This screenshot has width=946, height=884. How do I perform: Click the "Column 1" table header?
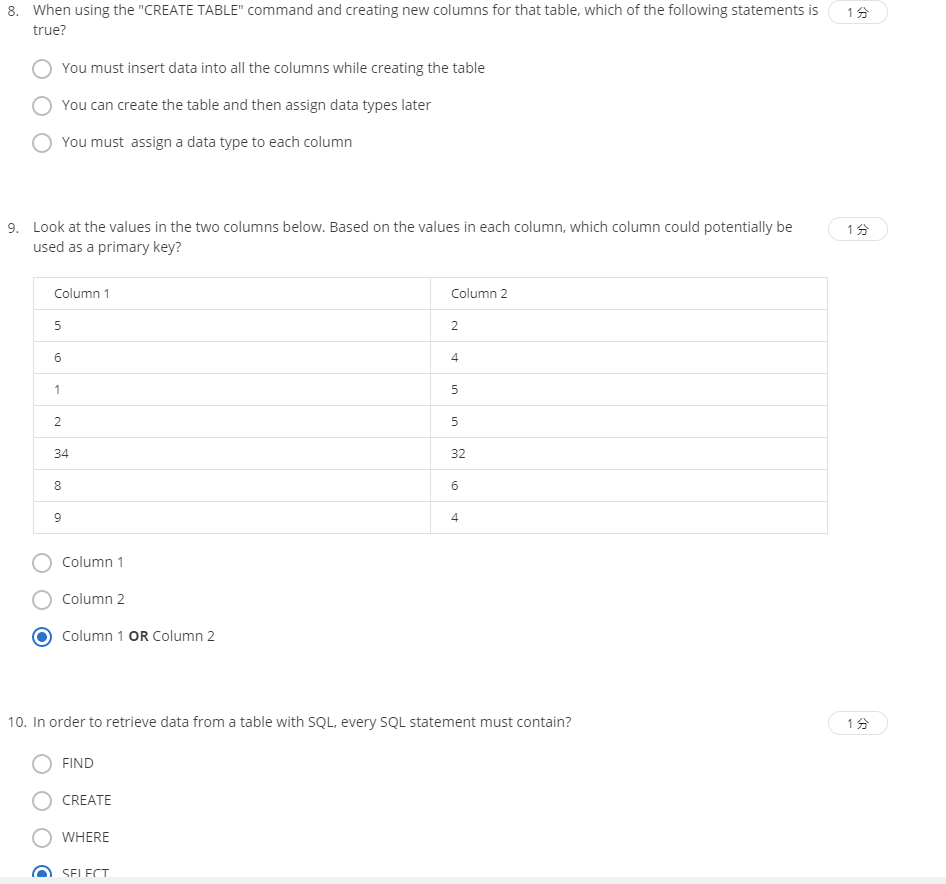80,293
